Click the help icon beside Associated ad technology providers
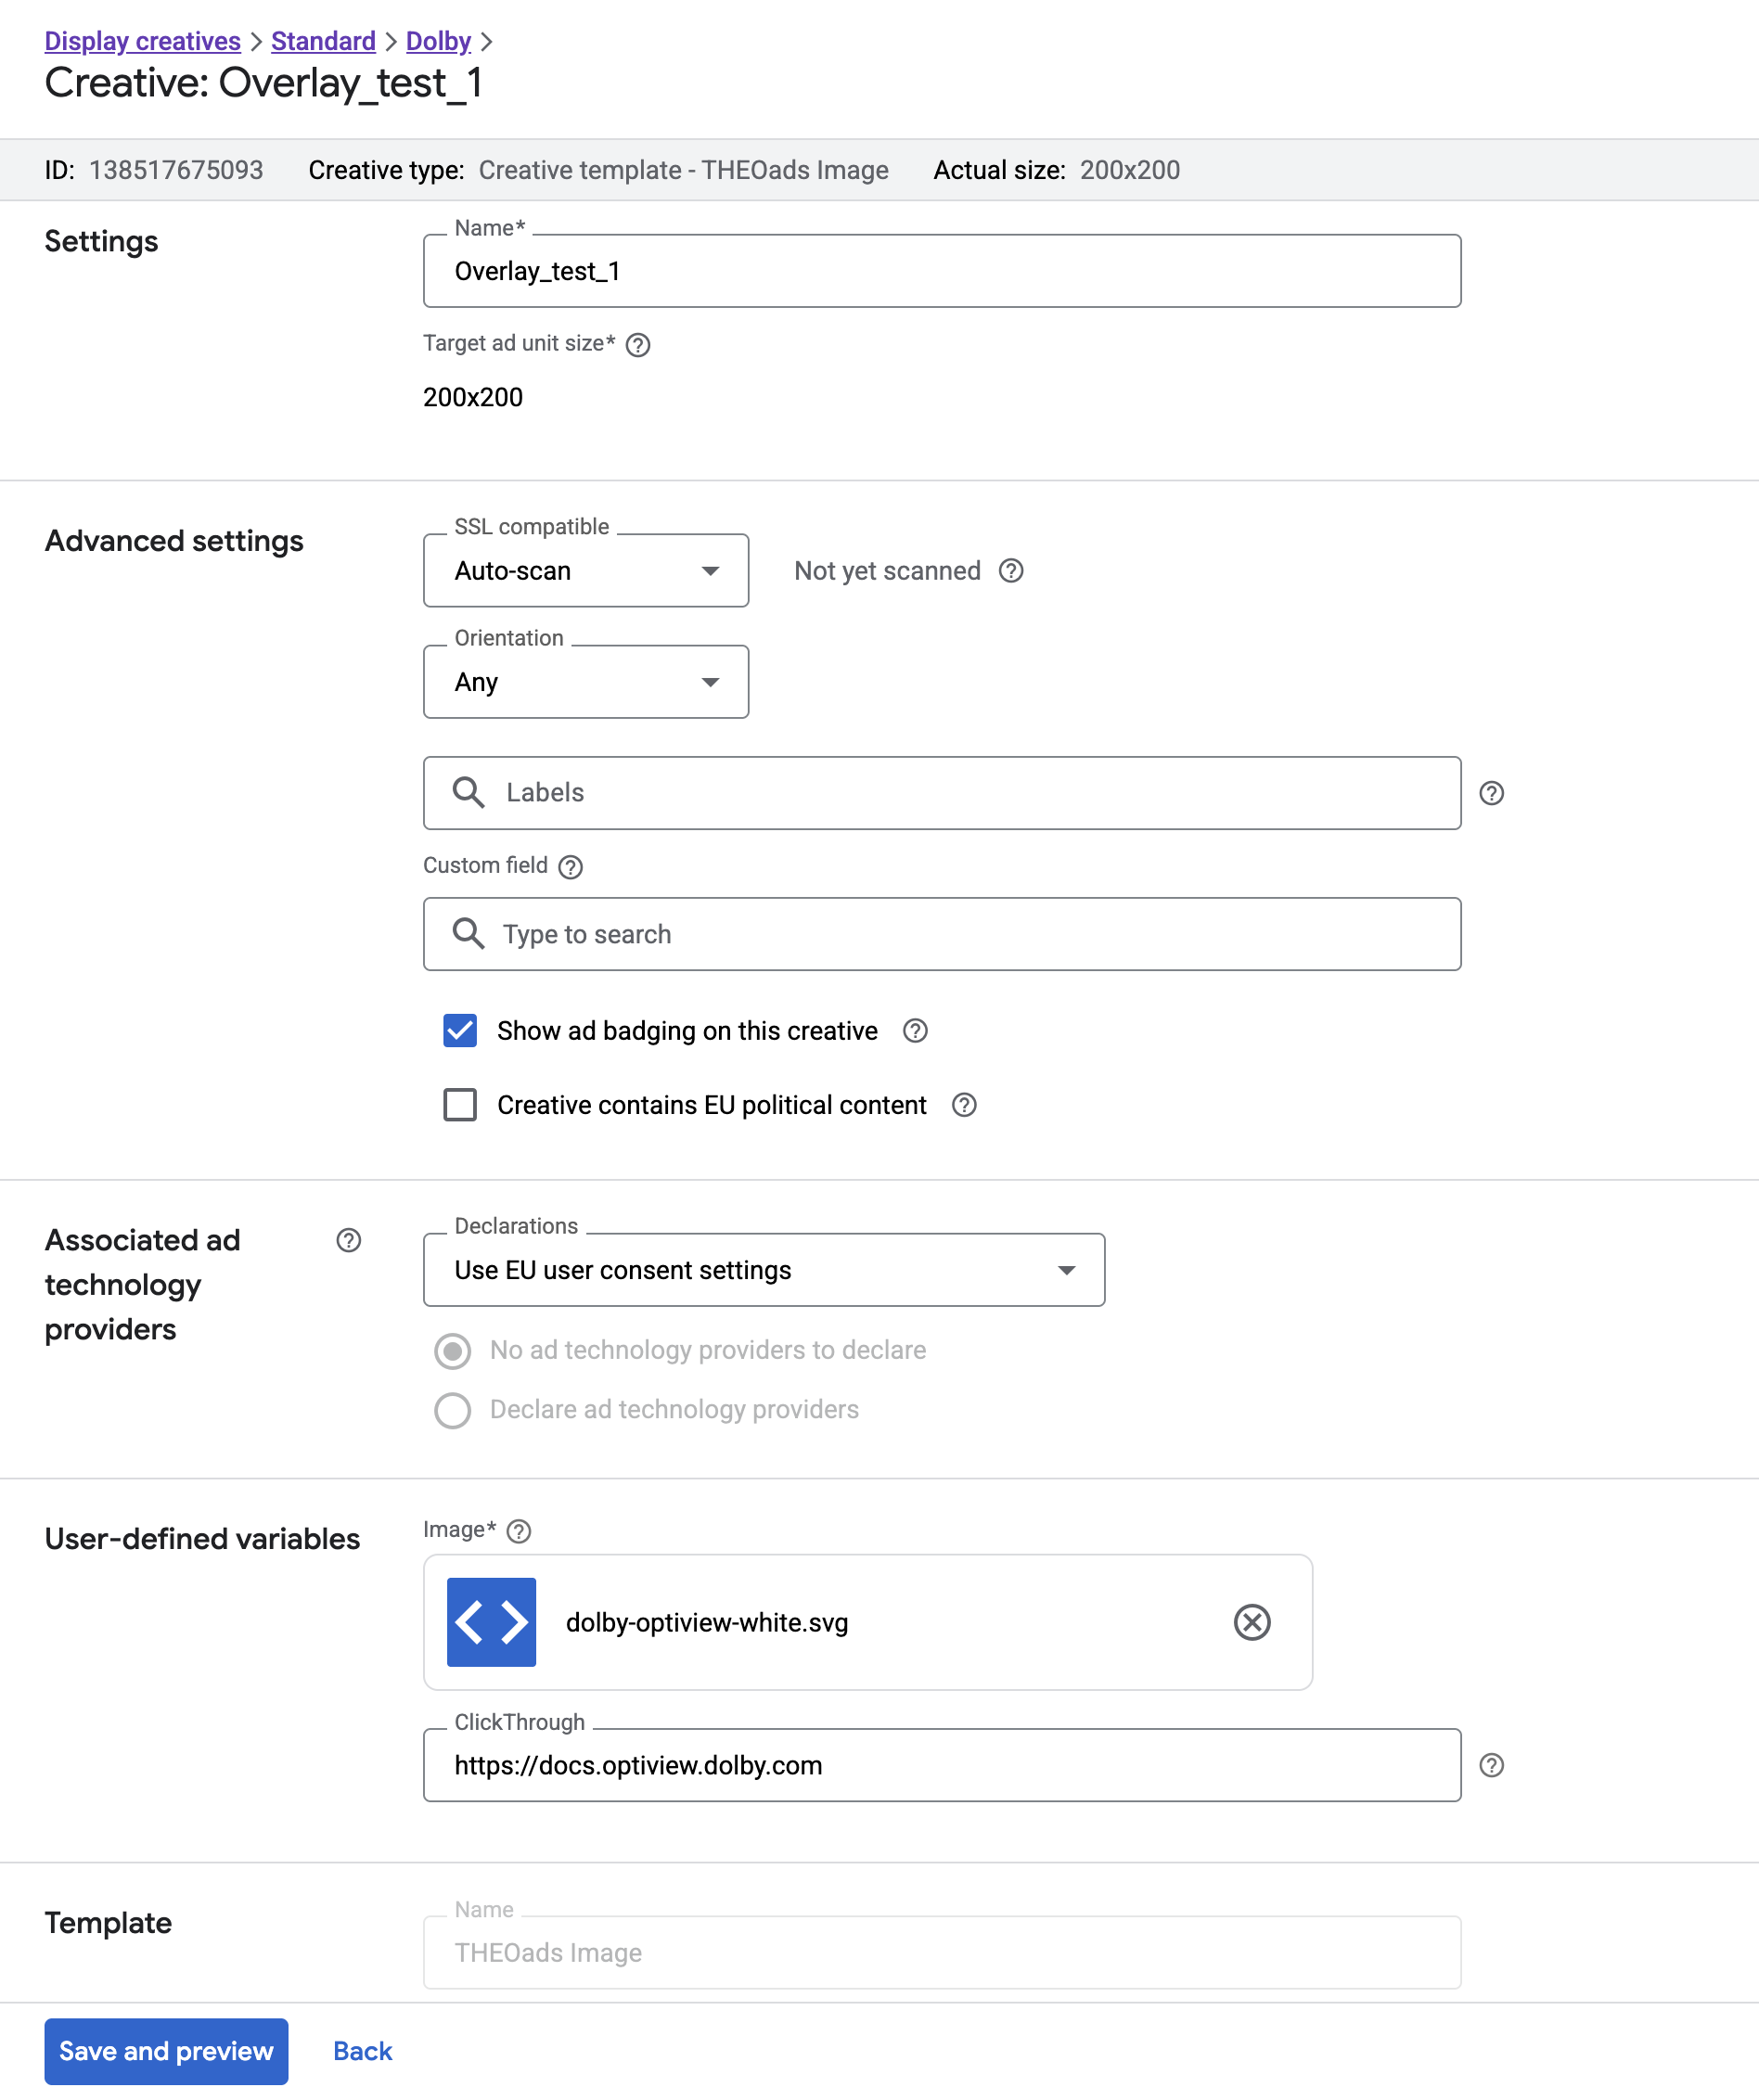This screenshot has width=1759, height=2100. pos(348,1241)
